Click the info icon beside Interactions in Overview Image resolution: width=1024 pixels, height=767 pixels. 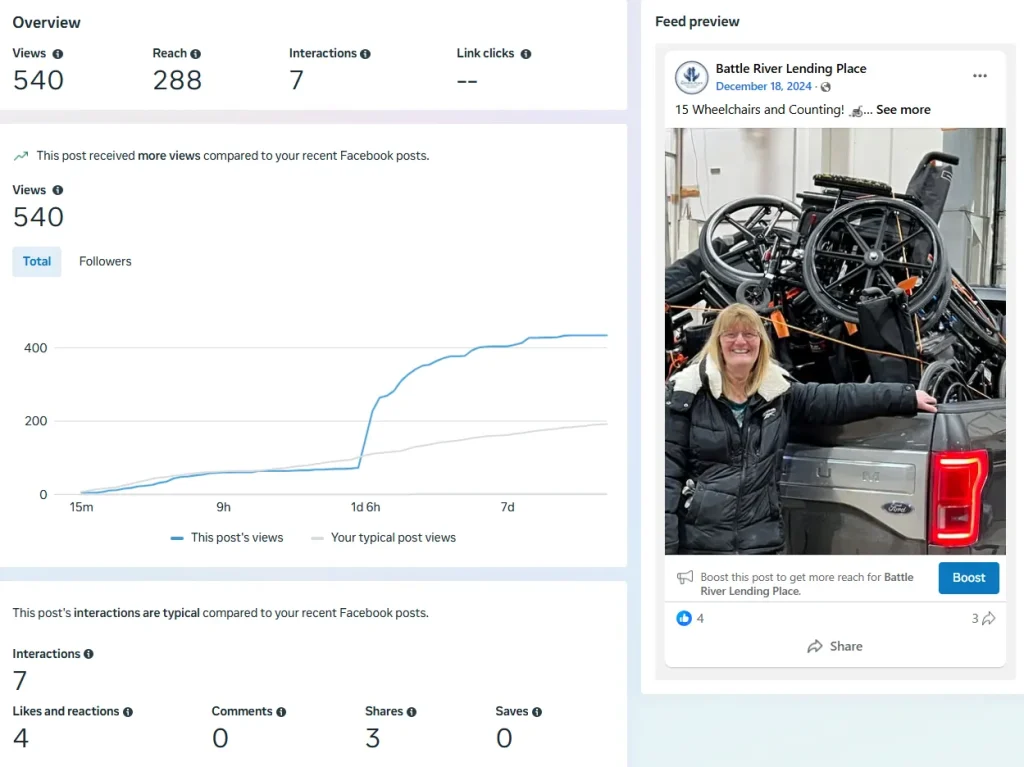pos(366,54)
